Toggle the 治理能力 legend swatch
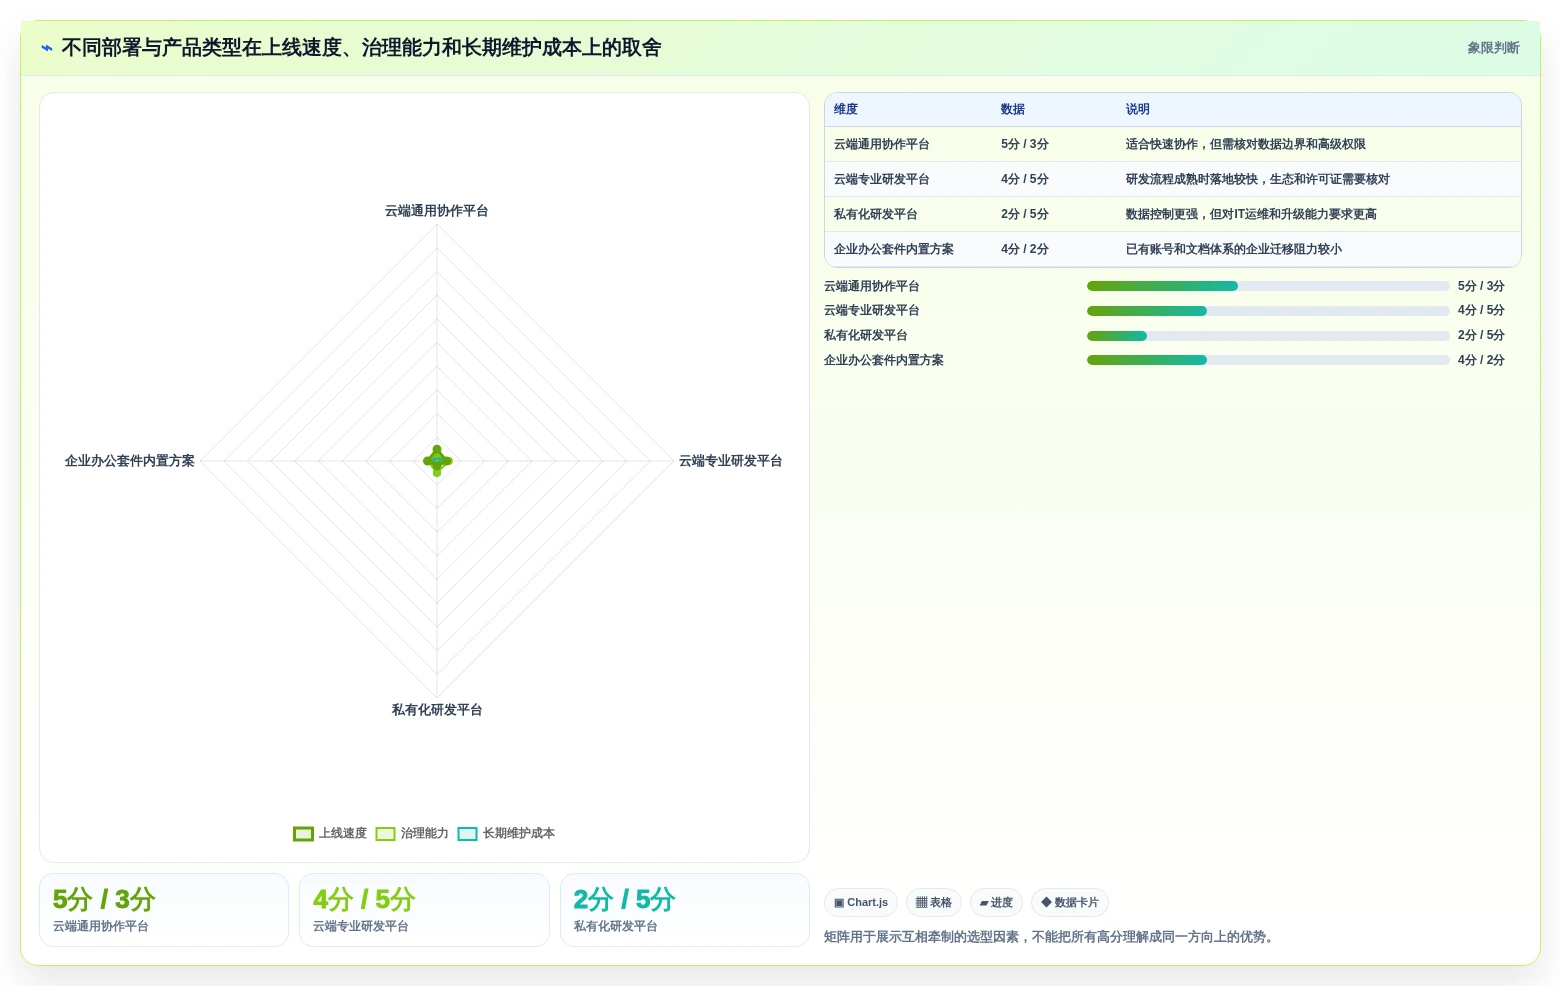1561x986 pixels. pos(385,834)
